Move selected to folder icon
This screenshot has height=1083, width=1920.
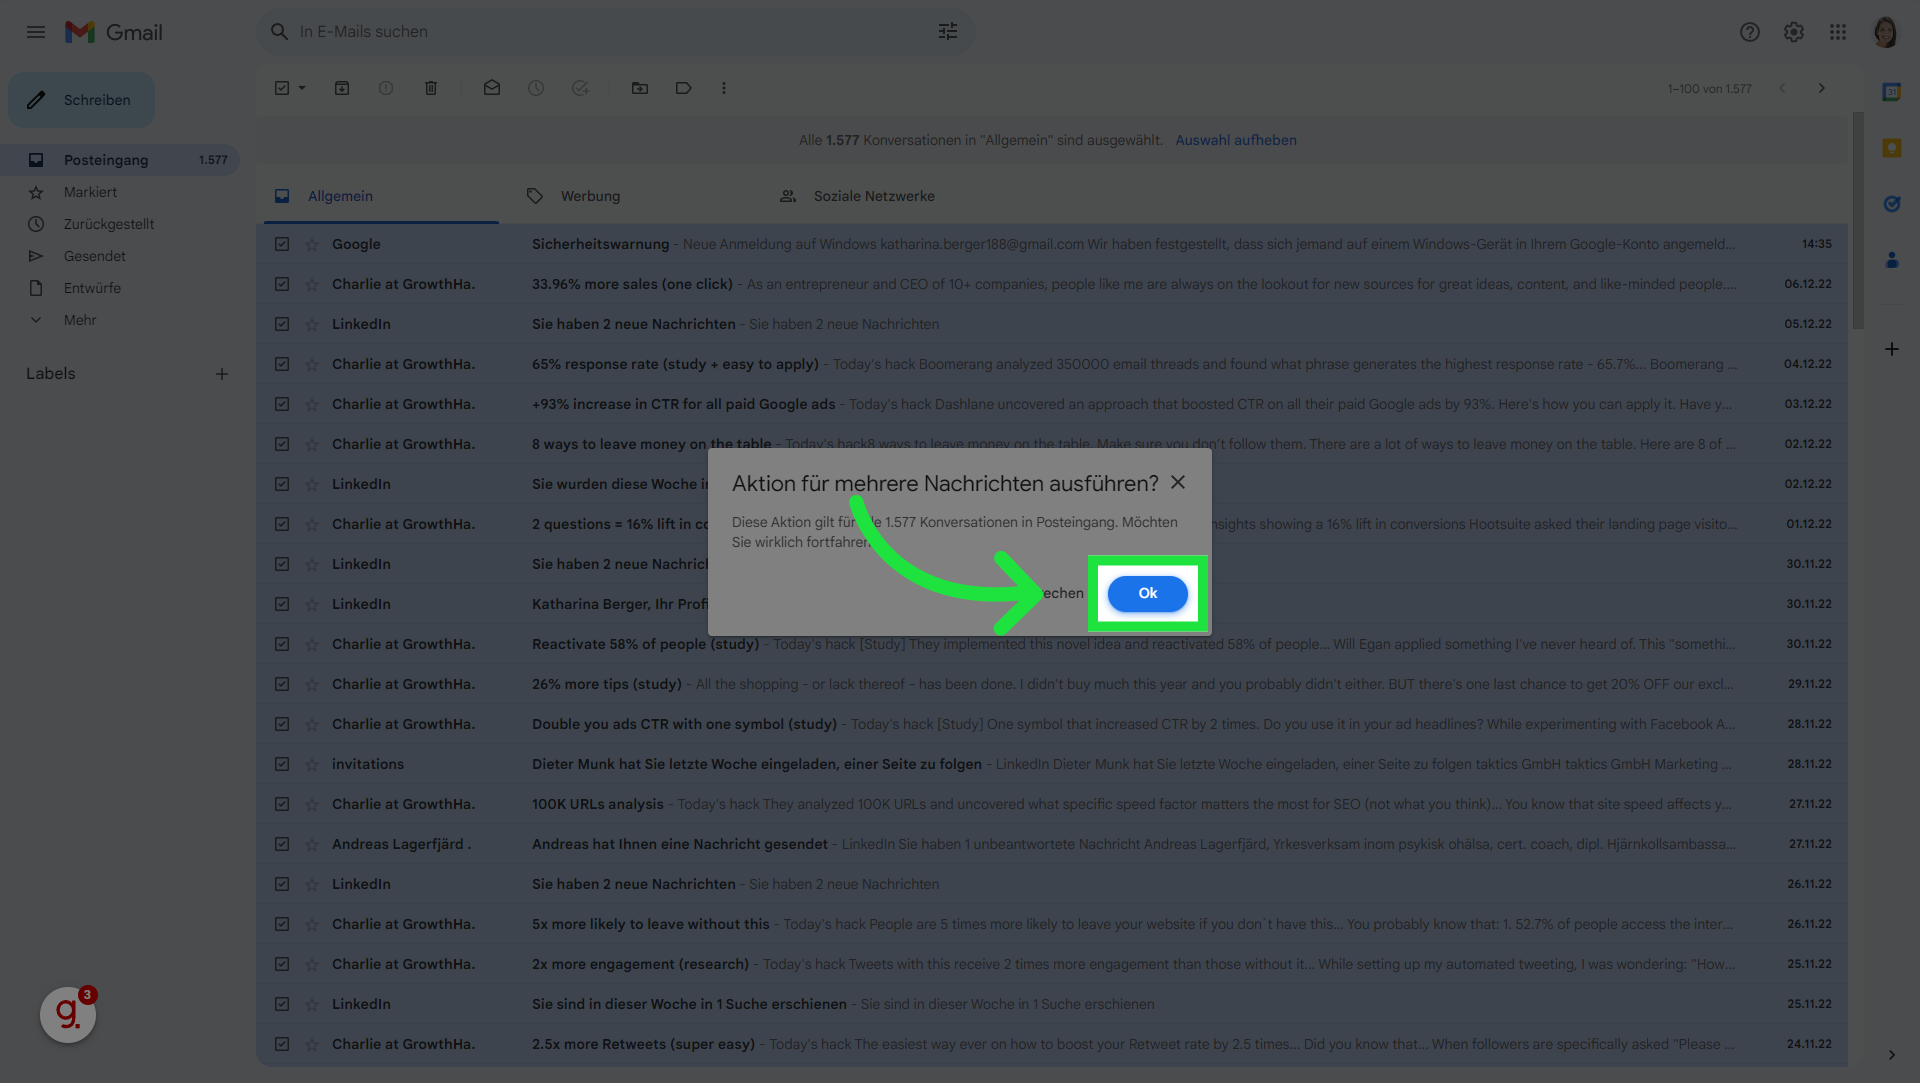click(x=640, y=88)
